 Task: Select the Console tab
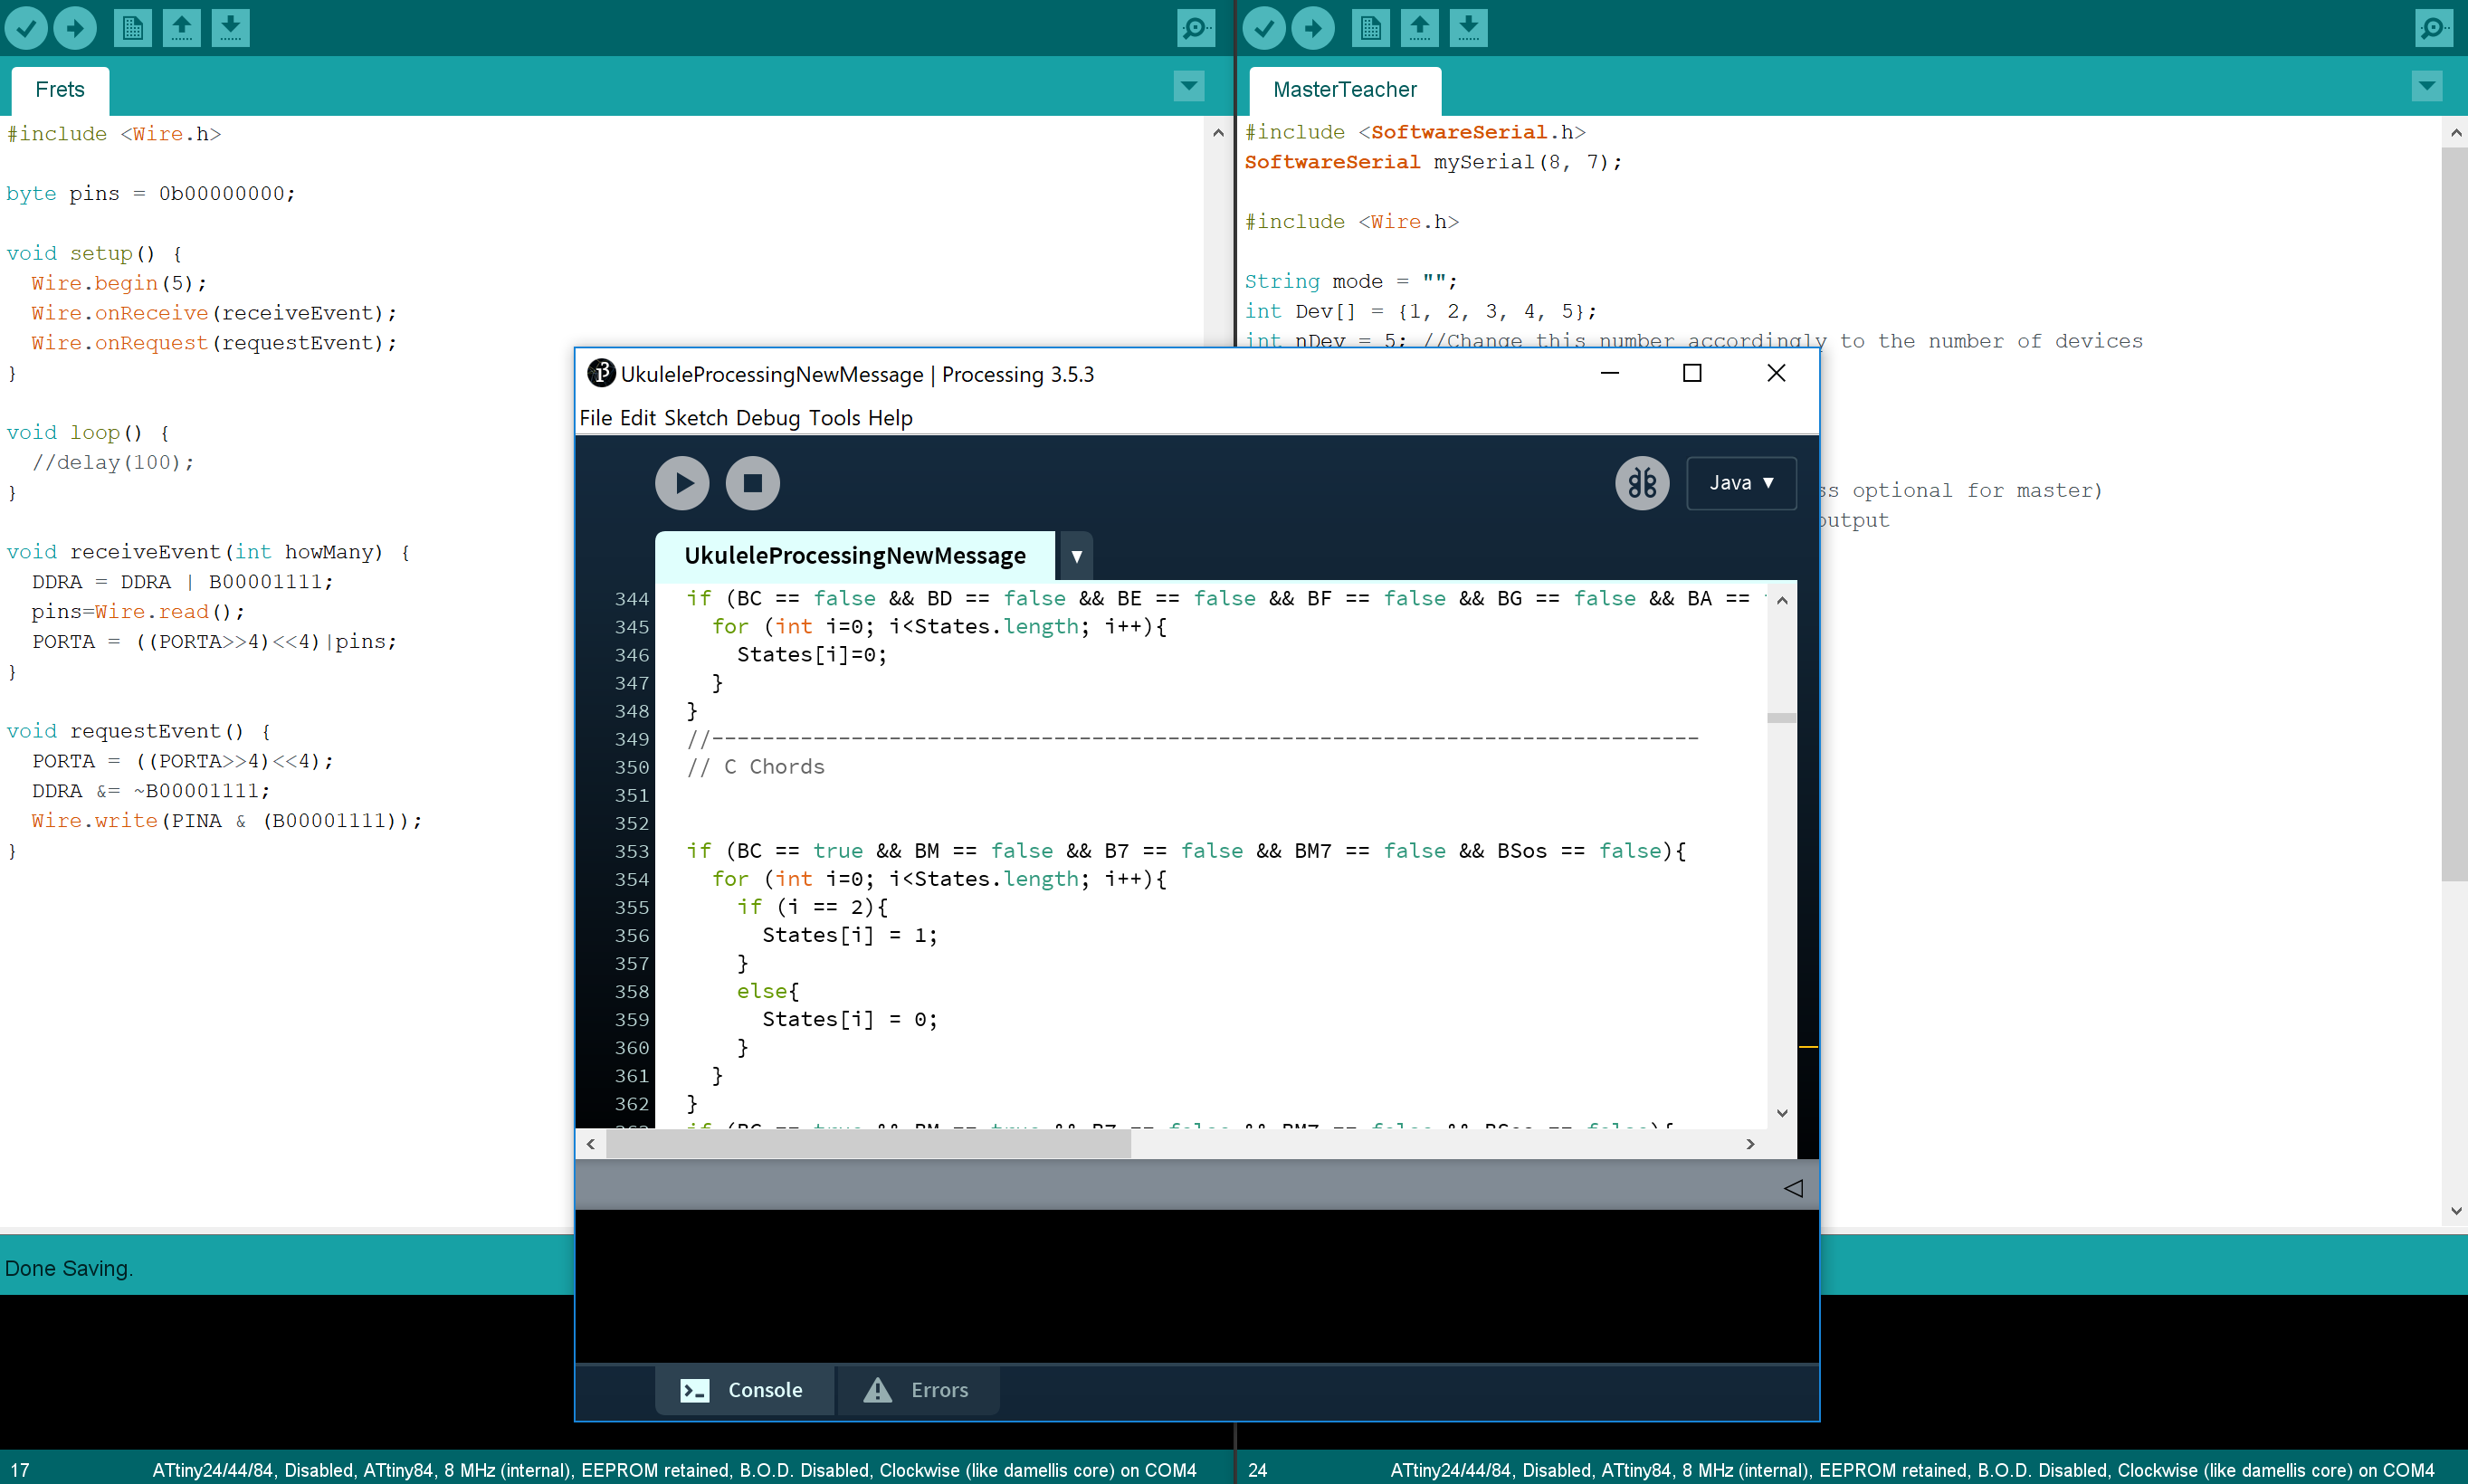(x=743, y=1389)
